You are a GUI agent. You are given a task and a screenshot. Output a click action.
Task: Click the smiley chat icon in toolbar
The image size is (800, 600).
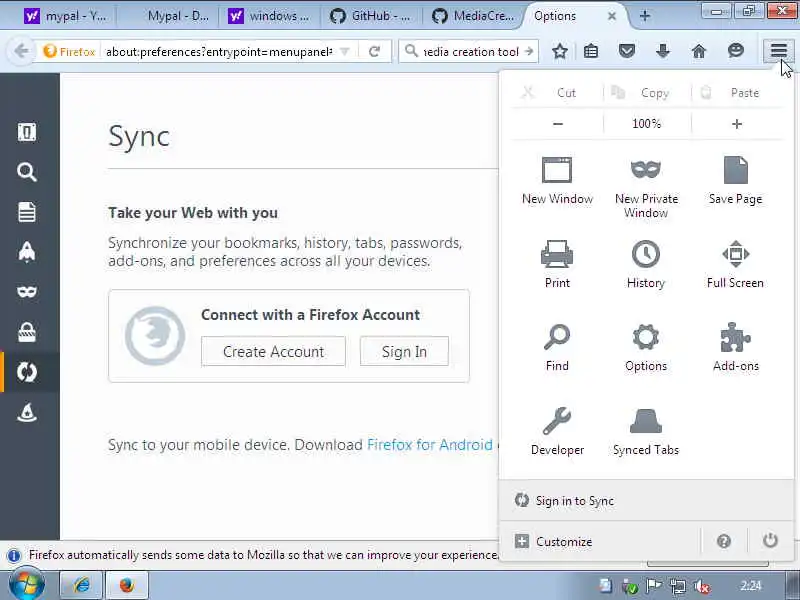735,51
